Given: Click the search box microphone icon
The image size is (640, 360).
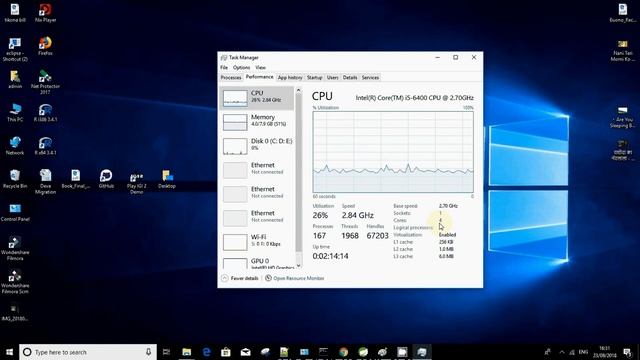Looking at the screenshot, I should (148, 352).
